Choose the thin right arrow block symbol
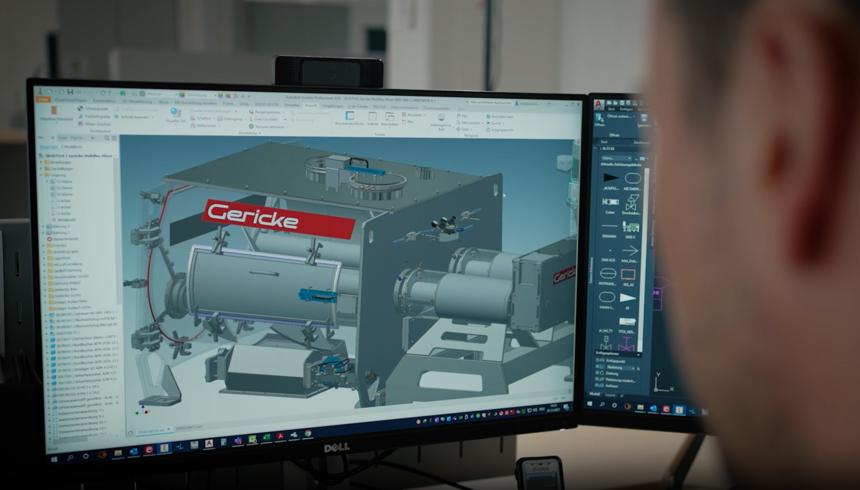This screenshot has width=860, height=490. pyautogui.click(x=630, y=250)
